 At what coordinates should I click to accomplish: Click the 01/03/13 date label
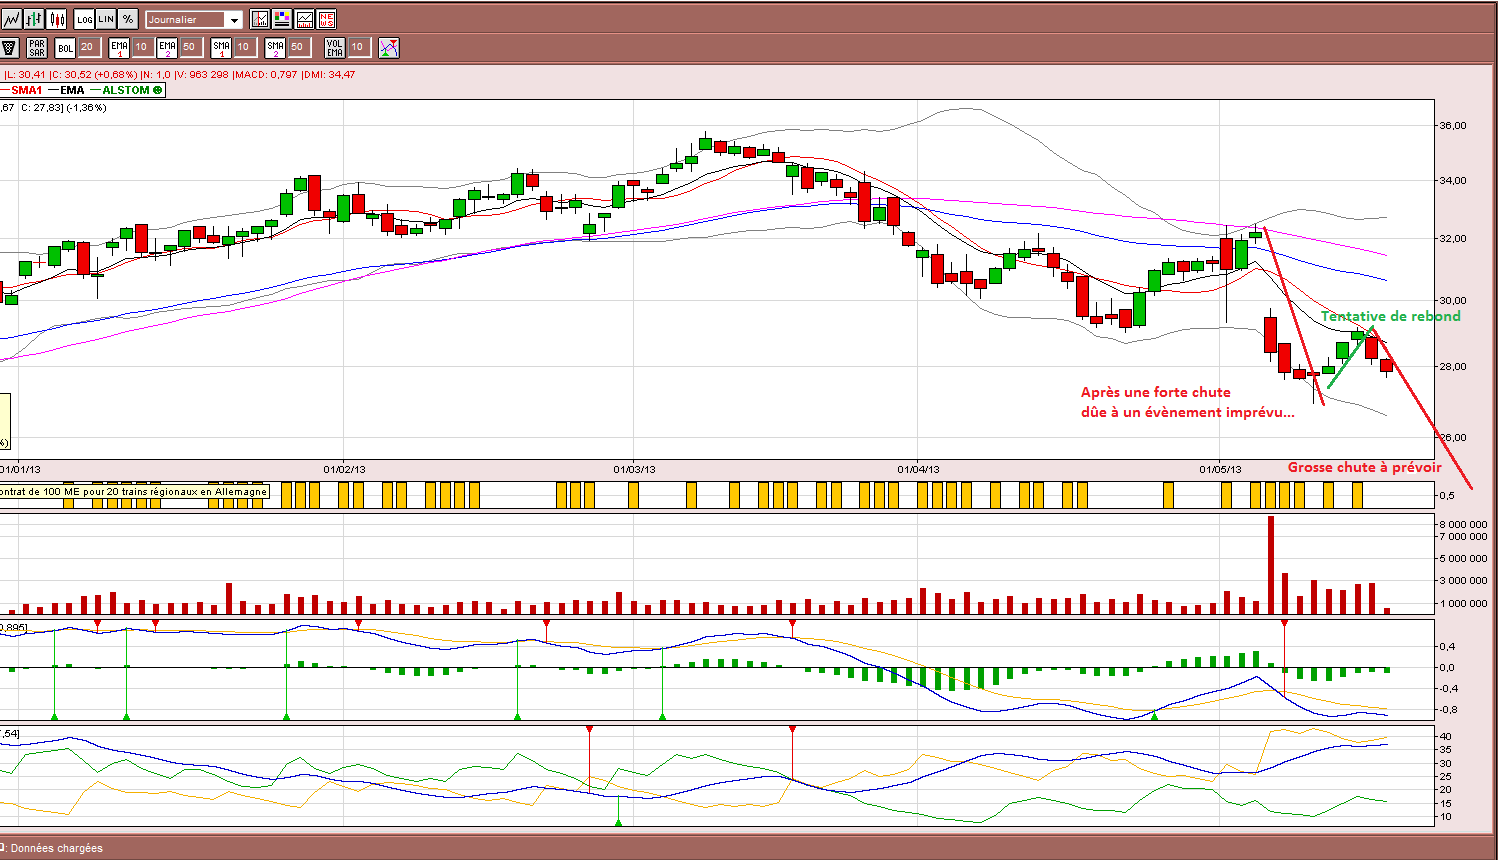pos(634,469)
